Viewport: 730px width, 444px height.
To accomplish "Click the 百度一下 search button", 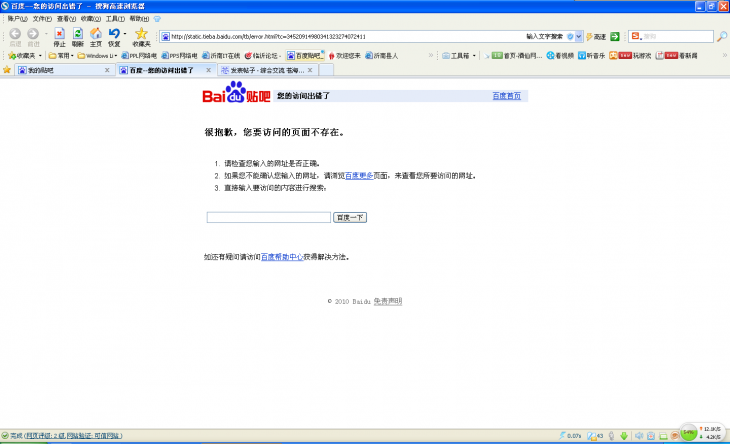I will 350,217.
